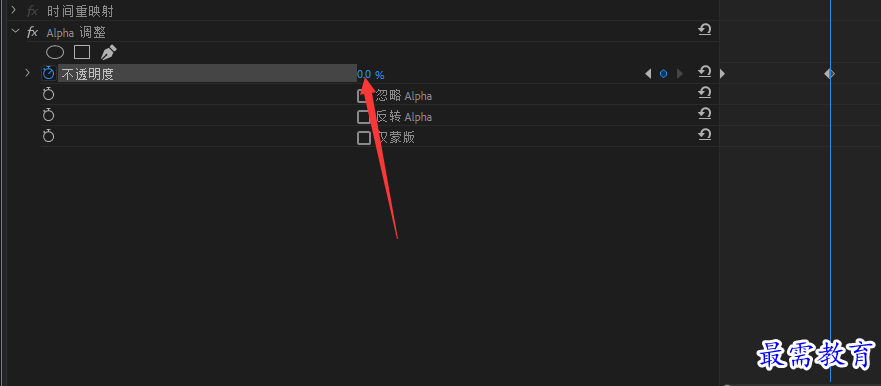Enable the 忽略 Alpha checkbox

point(364,96)
